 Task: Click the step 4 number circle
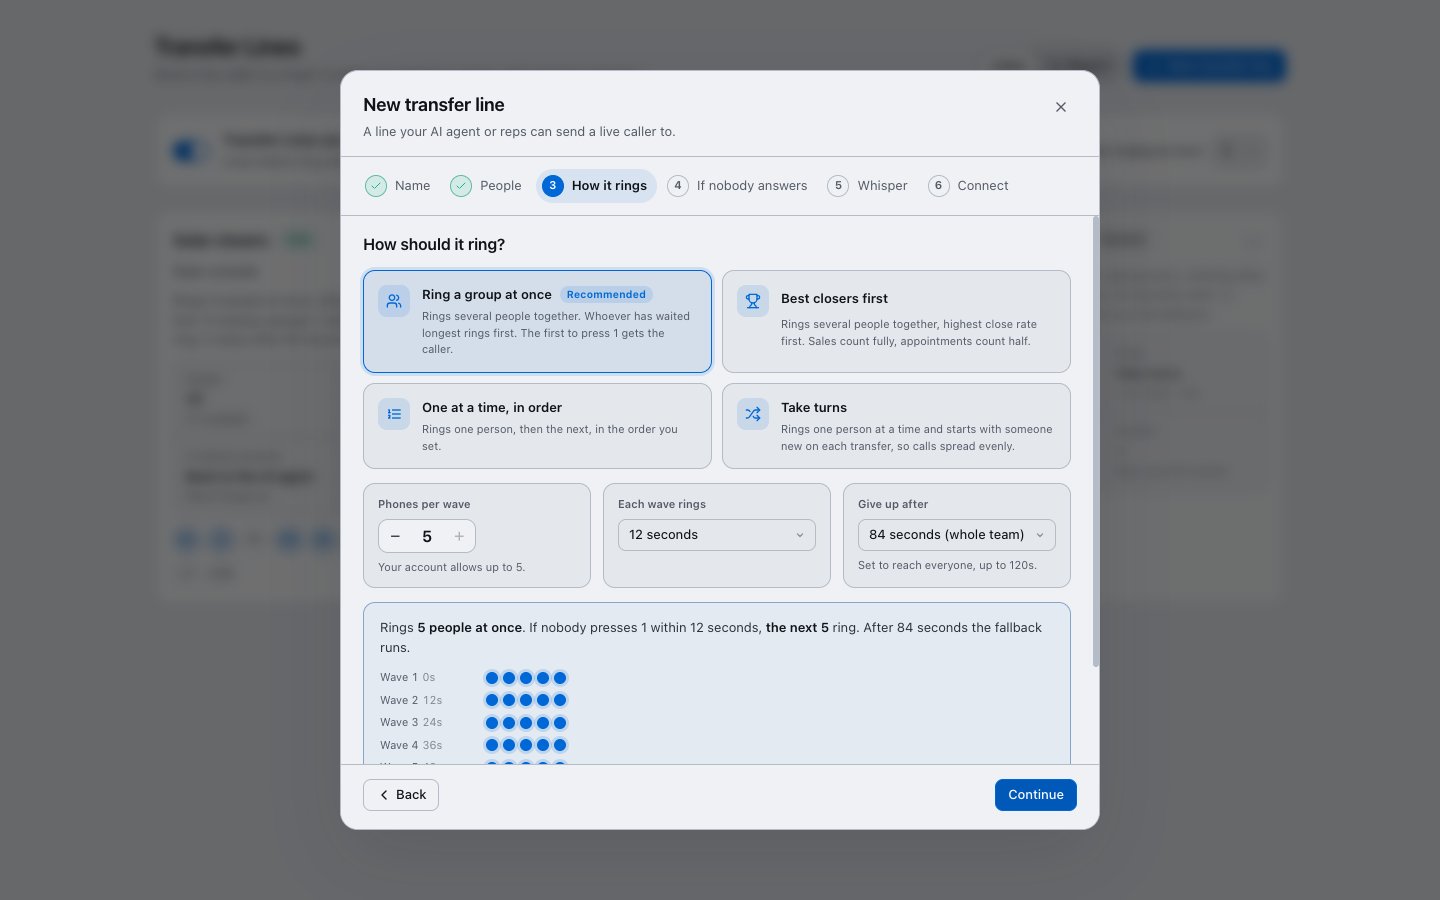[x=678, y=186]
